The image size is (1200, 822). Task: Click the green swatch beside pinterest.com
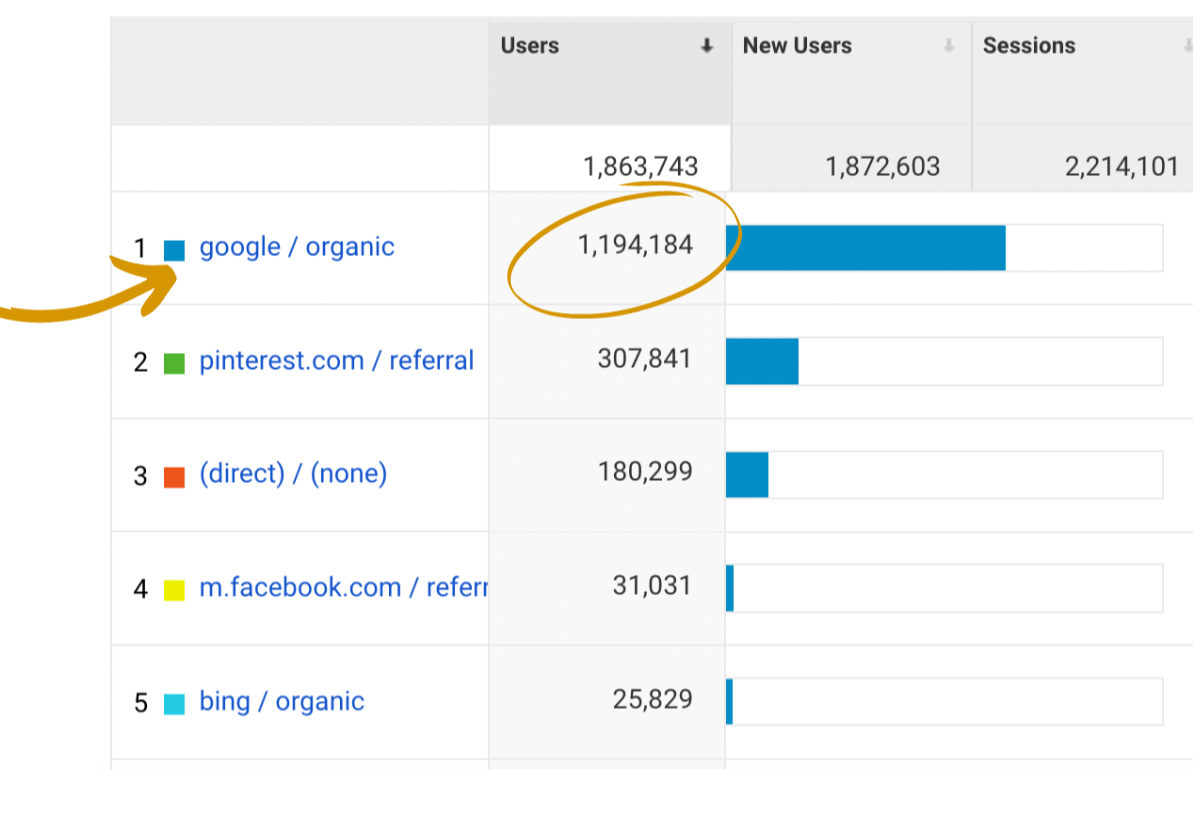coord(174,364)
